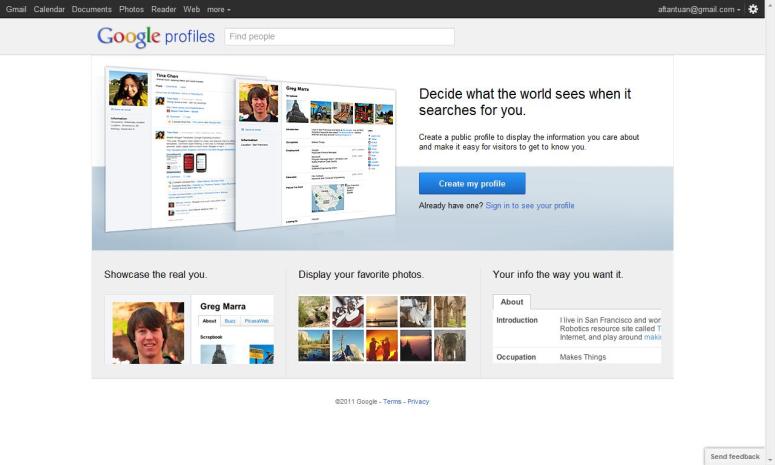The image size is (775, 465).
Task: Click the 'Your info the way you want it.' heading
Action: 558,275
